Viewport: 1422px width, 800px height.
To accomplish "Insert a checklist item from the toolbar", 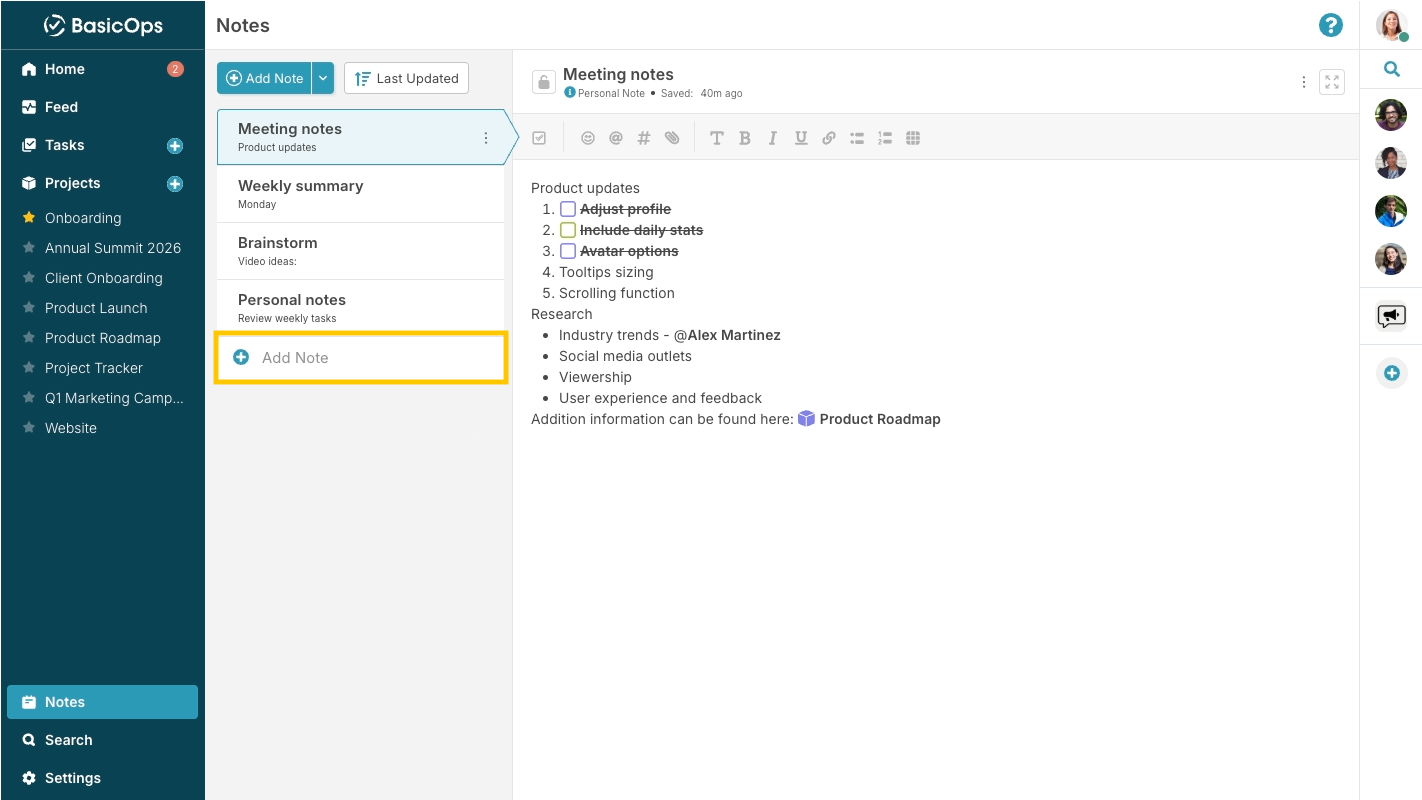I will tap(539, 139).
